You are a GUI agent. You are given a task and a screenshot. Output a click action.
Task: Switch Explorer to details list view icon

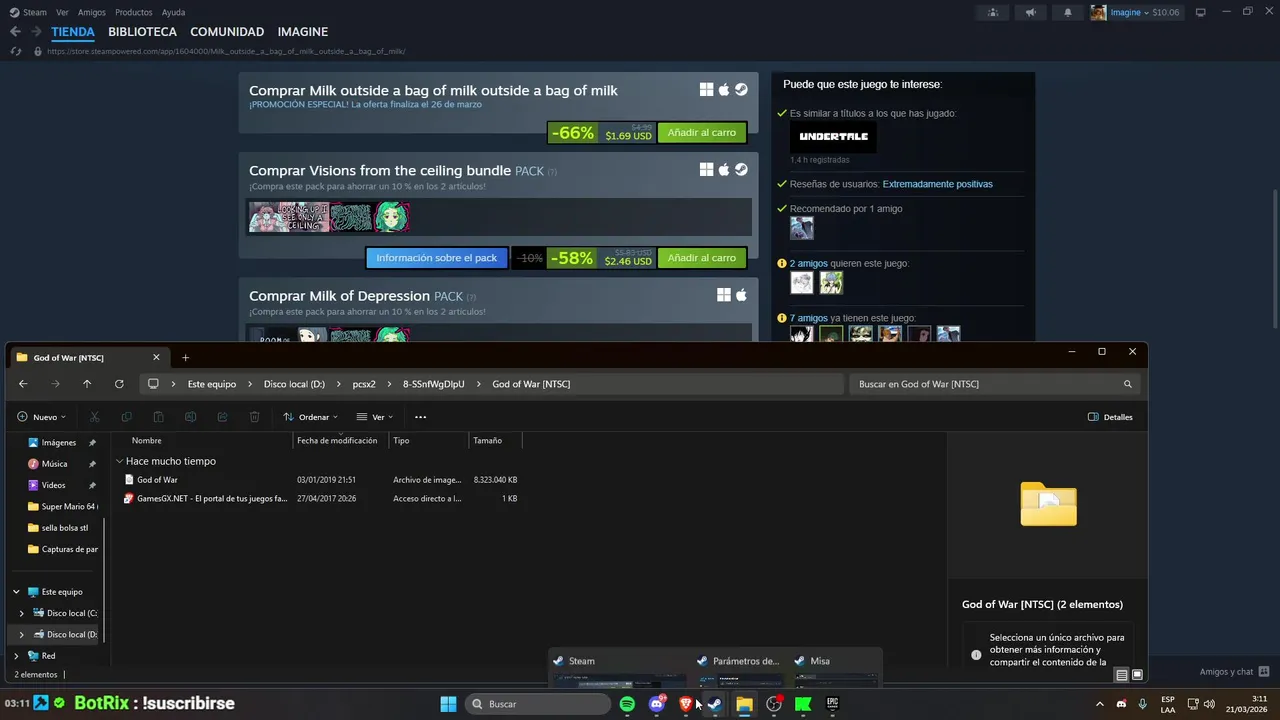[1122, 675]
